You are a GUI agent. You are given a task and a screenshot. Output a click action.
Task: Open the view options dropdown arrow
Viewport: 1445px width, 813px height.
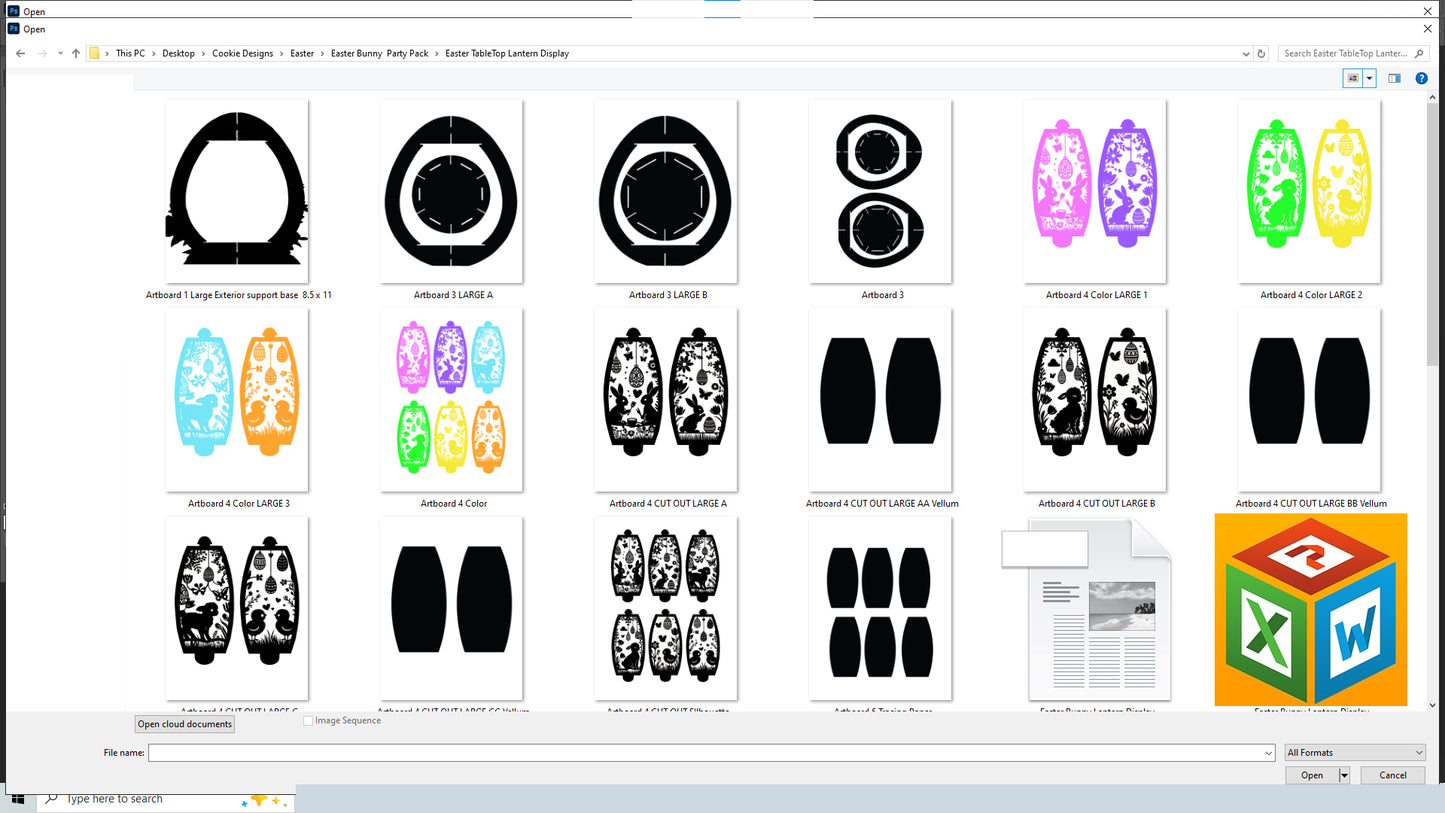tap(1369, 78)
